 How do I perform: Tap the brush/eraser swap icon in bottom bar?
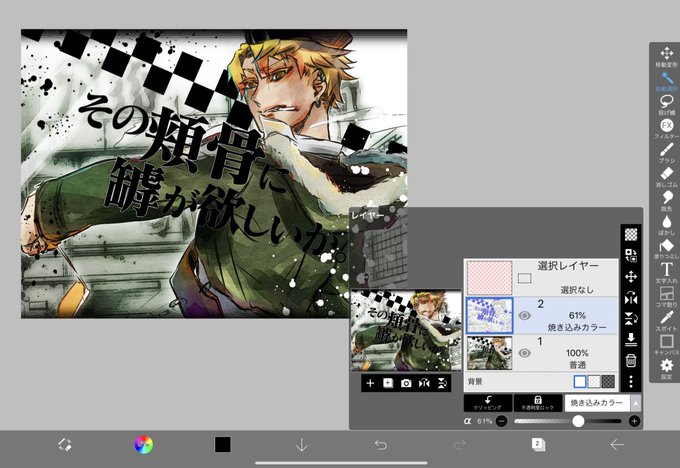point(65,445)
